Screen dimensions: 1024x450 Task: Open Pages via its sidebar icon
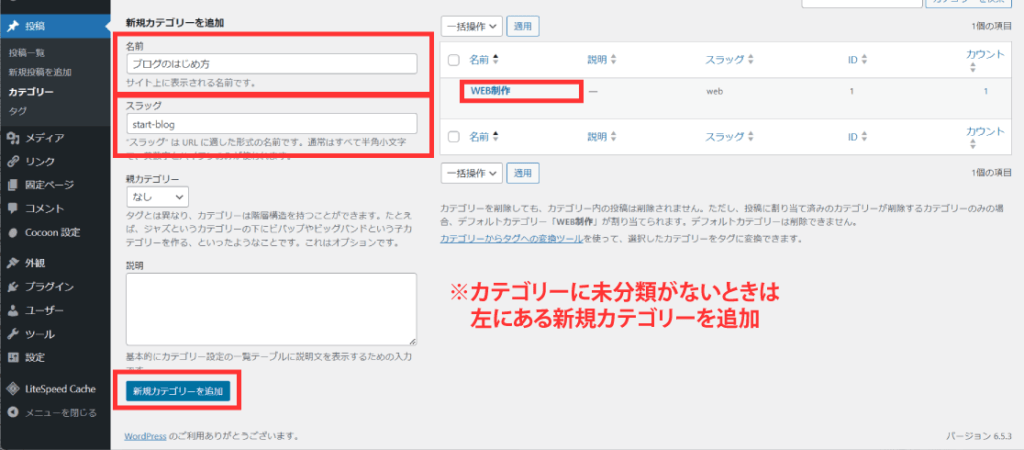click(x=13, y=185)
